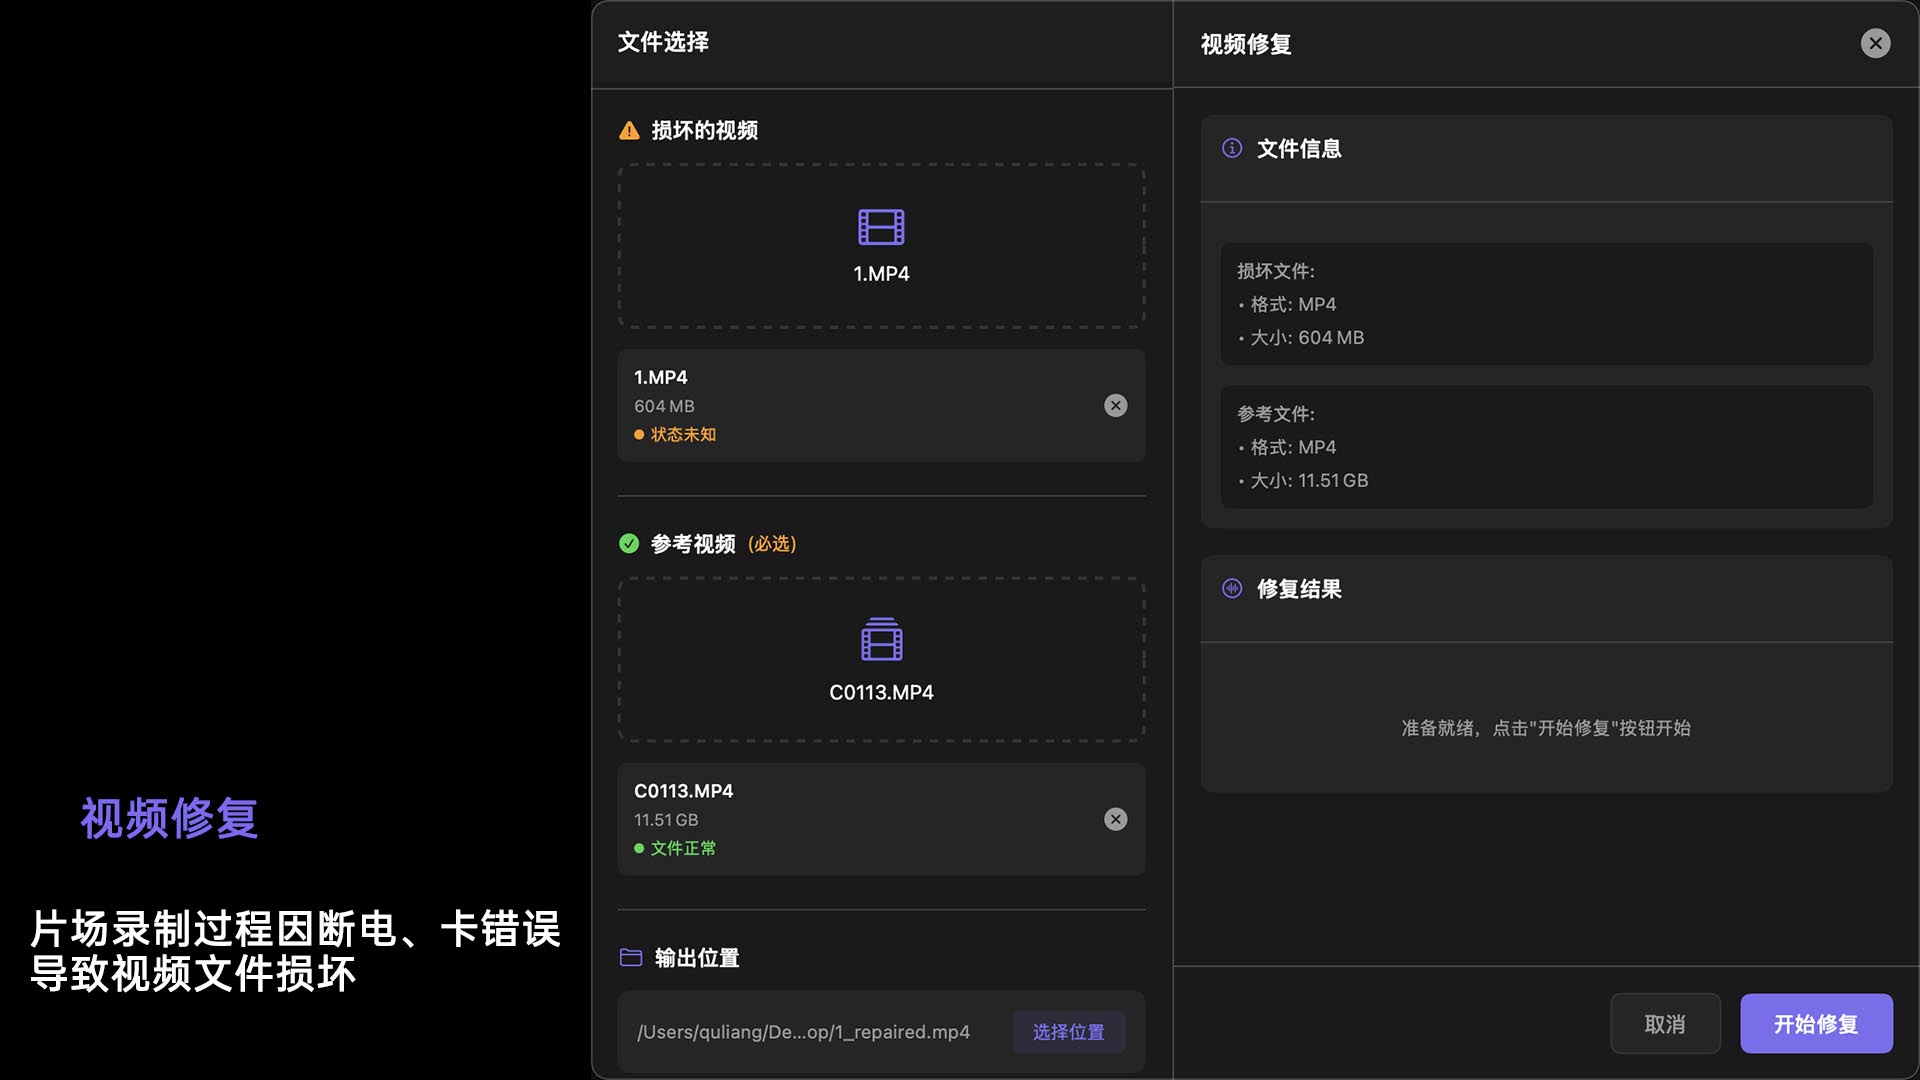Remove the 1.MP4 damaged file entry

[1115, 405]
